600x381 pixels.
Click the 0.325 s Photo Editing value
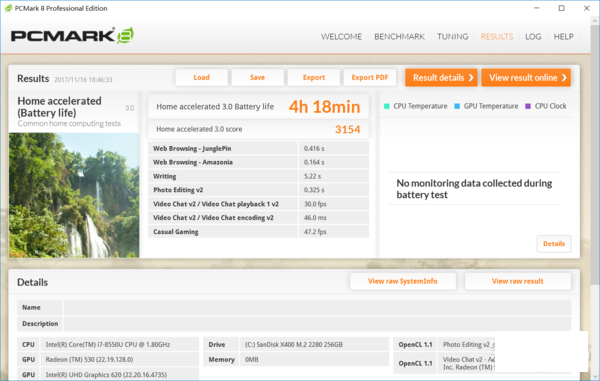[x=314, y=190]
